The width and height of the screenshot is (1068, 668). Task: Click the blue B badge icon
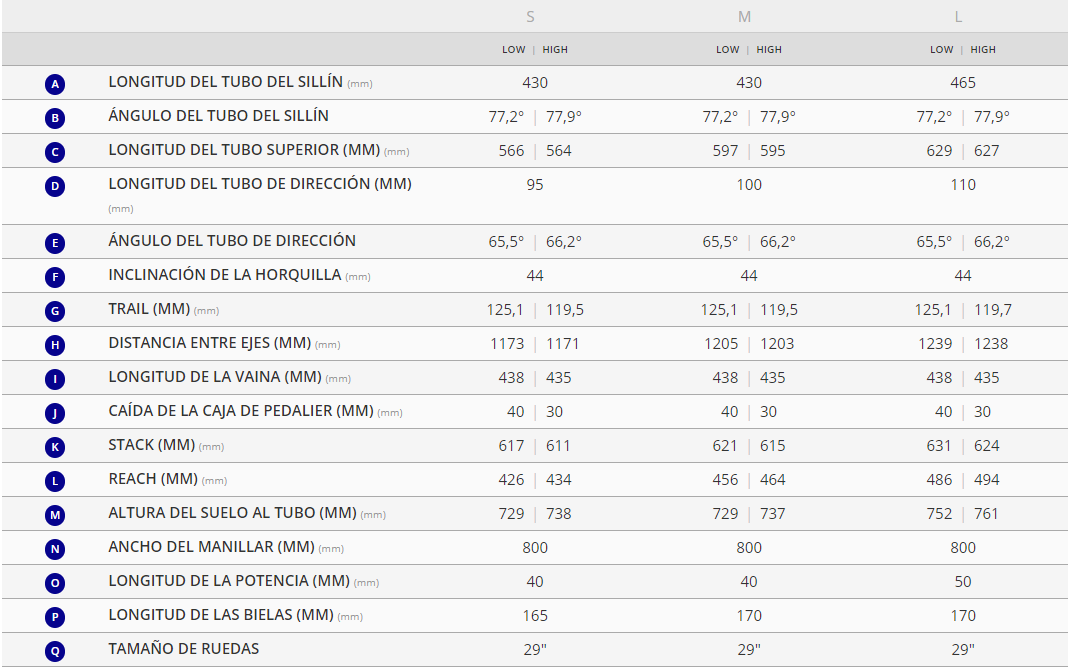coord(55,118)
